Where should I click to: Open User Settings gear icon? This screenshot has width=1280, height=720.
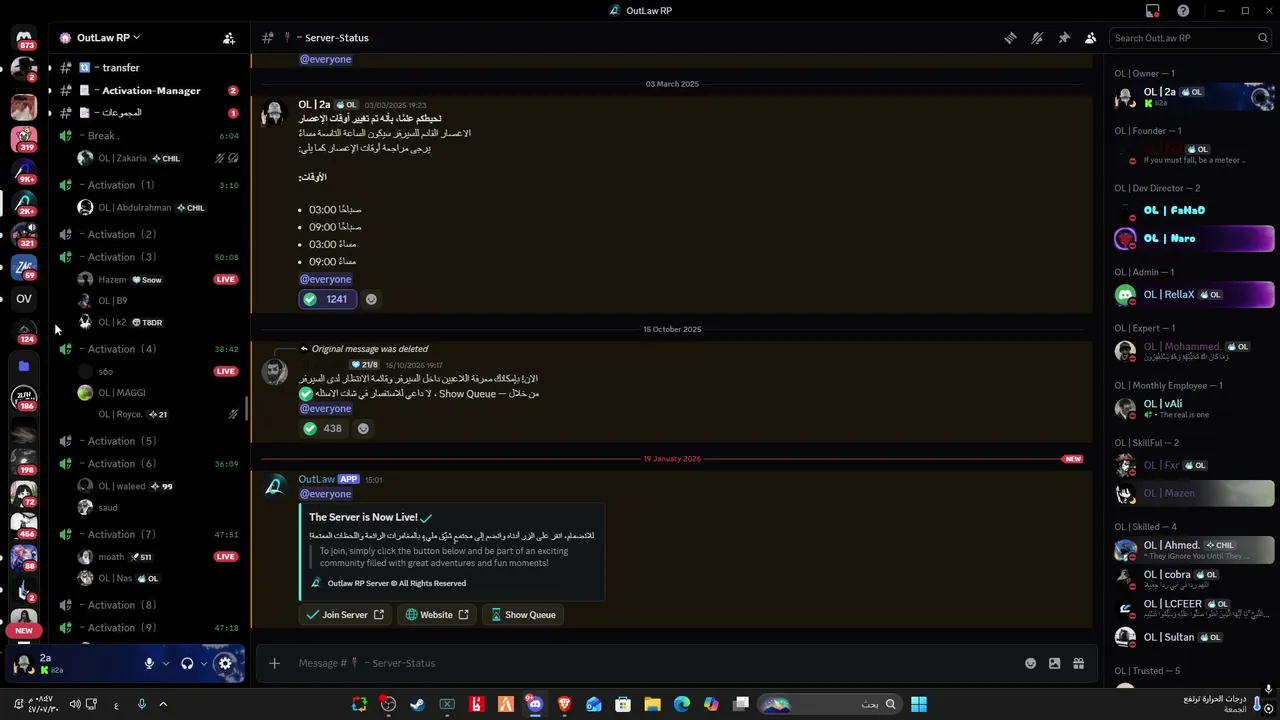tap(225, 663)
